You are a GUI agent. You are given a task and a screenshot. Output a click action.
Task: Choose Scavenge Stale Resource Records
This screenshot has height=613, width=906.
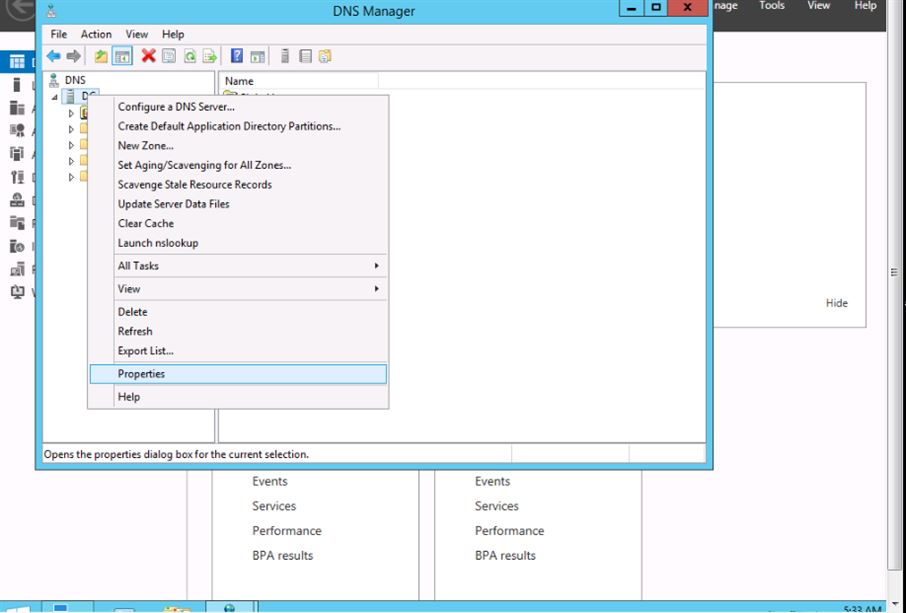pos(238,184)
